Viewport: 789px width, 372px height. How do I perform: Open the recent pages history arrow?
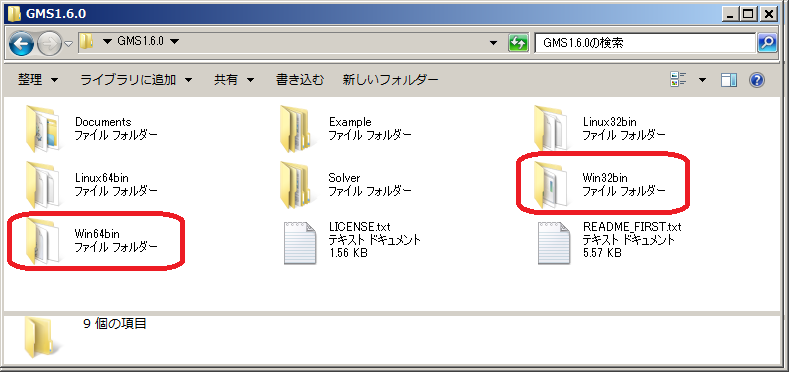[x=68, y=44]
